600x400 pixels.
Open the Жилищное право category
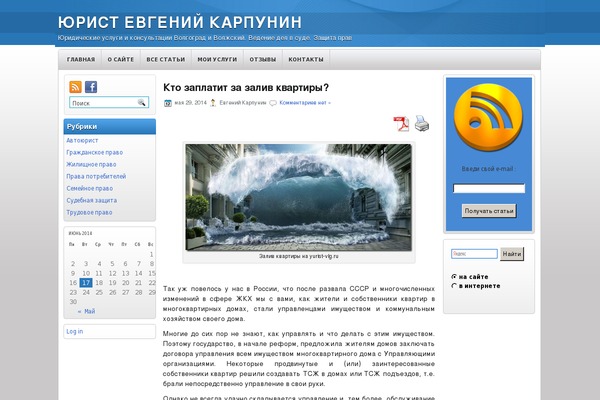91,164
